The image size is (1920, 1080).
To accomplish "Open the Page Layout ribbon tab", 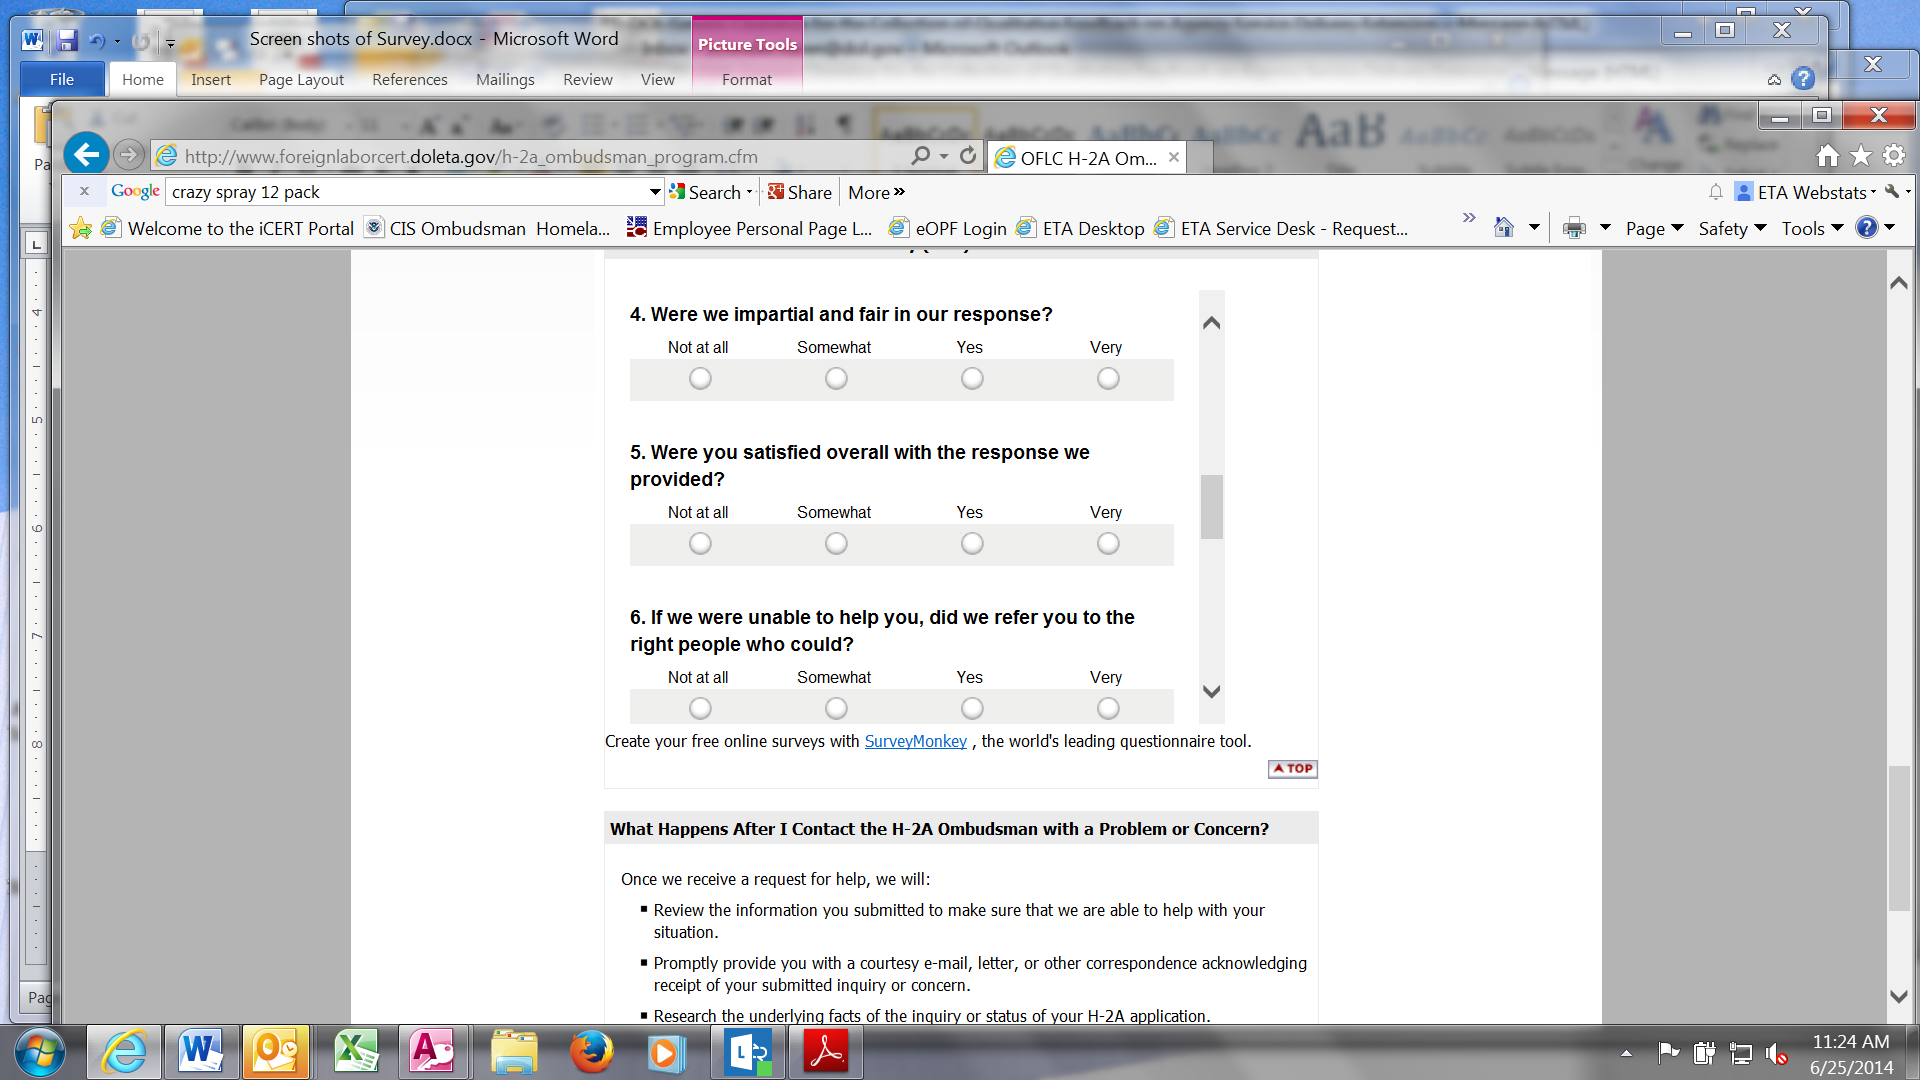I will [301, 80].
